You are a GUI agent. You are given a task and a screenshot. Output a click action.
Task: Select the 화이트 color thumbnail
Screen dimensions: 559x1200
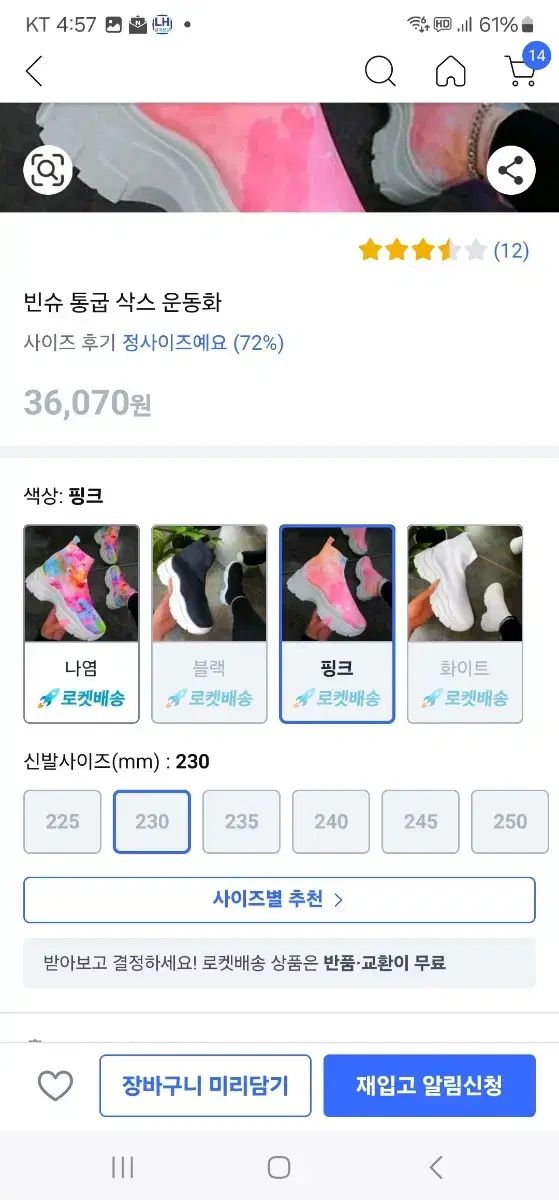(x=465, y=624)
